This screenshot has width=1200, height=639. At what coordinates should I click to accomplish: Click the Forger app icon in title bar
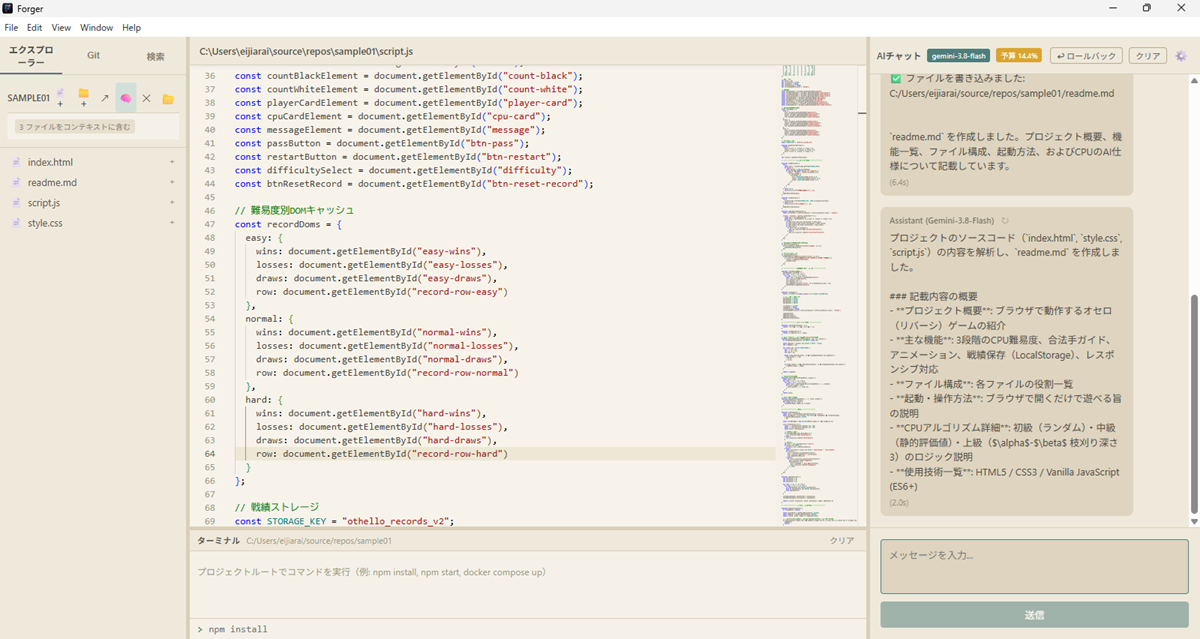click(x=8, y=9)
